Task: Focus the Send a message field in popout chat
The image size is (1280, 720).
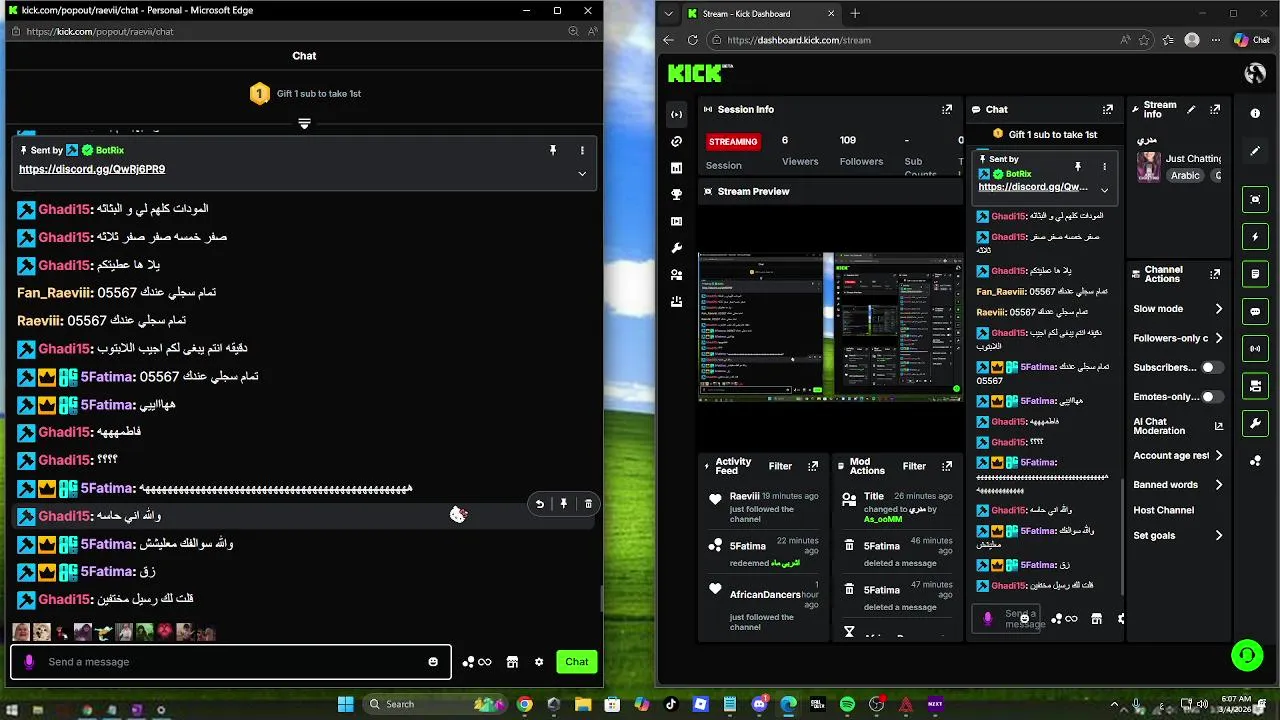Action: (231, 662)
